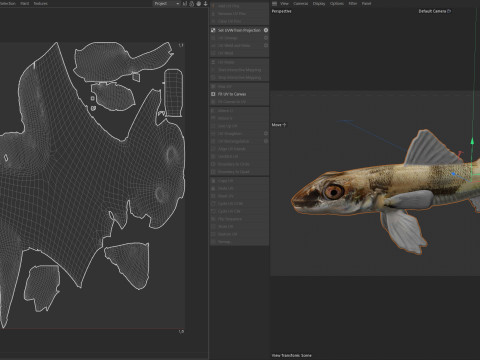This screenshot has height=360, width=480.
Task: Click the Copy UV icon
Action: point(213,181)
